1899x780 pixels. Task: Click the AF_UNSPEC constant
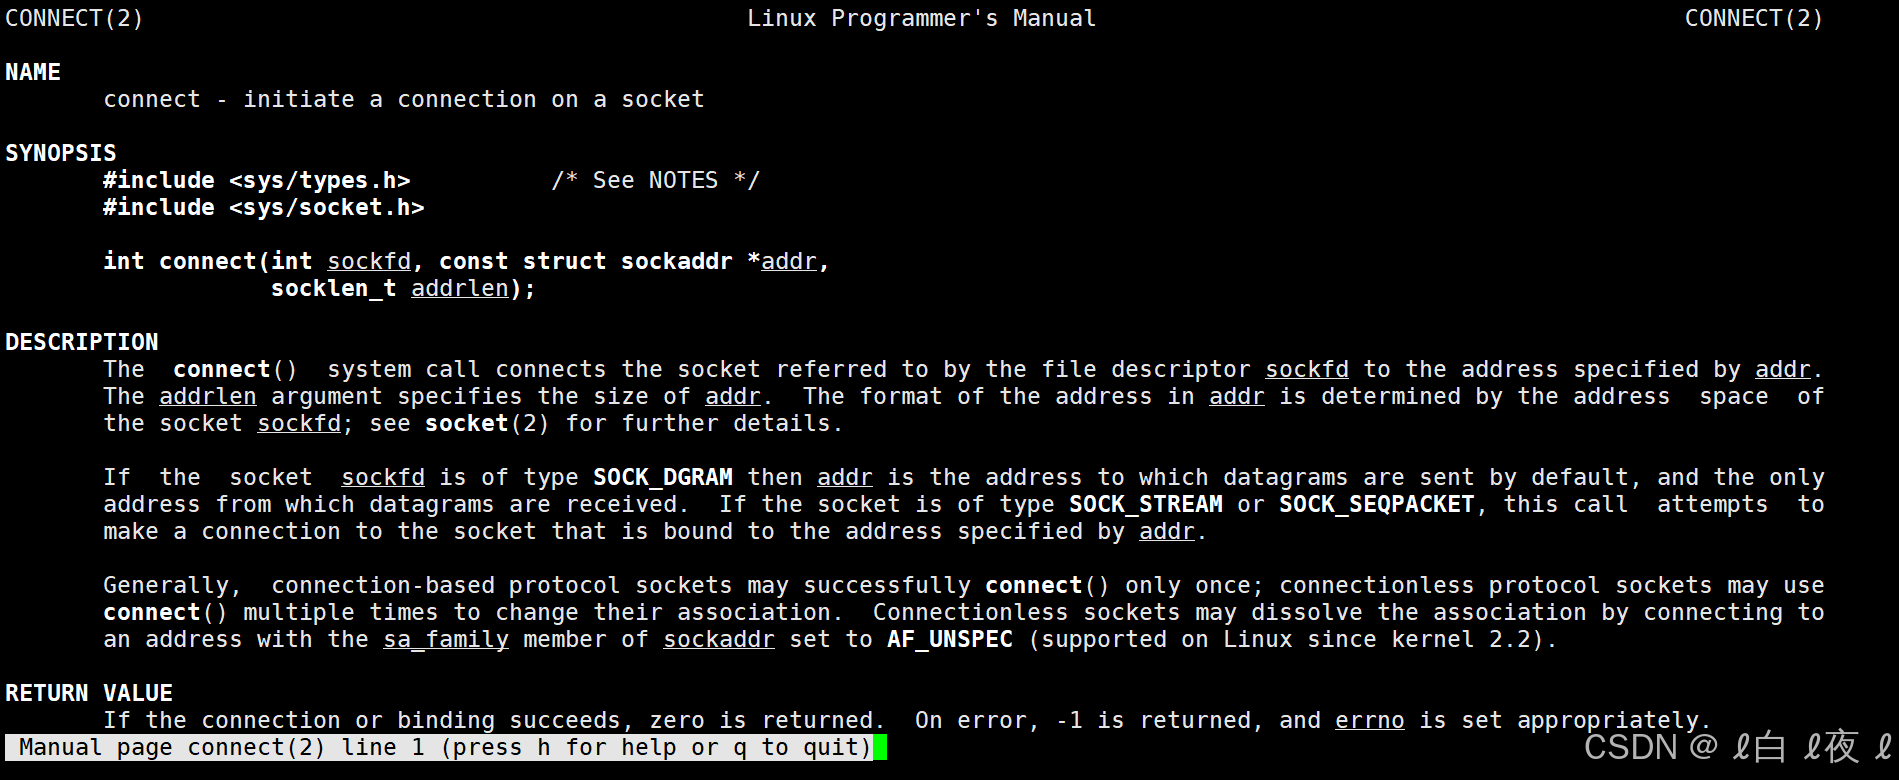950,639
